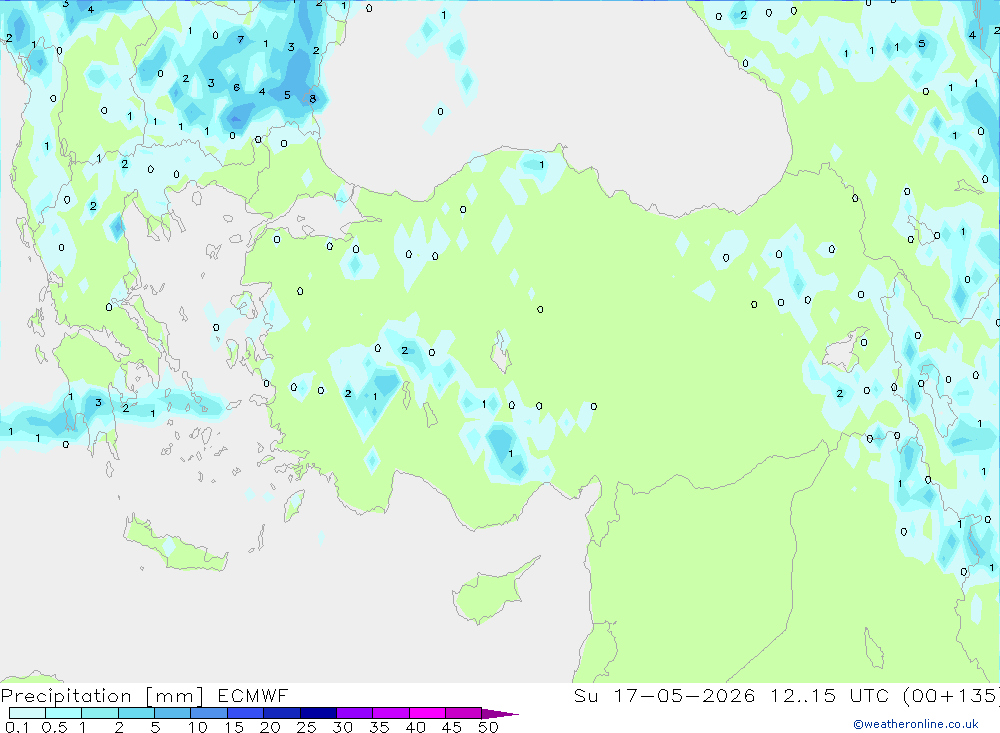Screen dimensions: 1000x733
Task: Click the legend scale label '25'
Action: pos(307,727)
